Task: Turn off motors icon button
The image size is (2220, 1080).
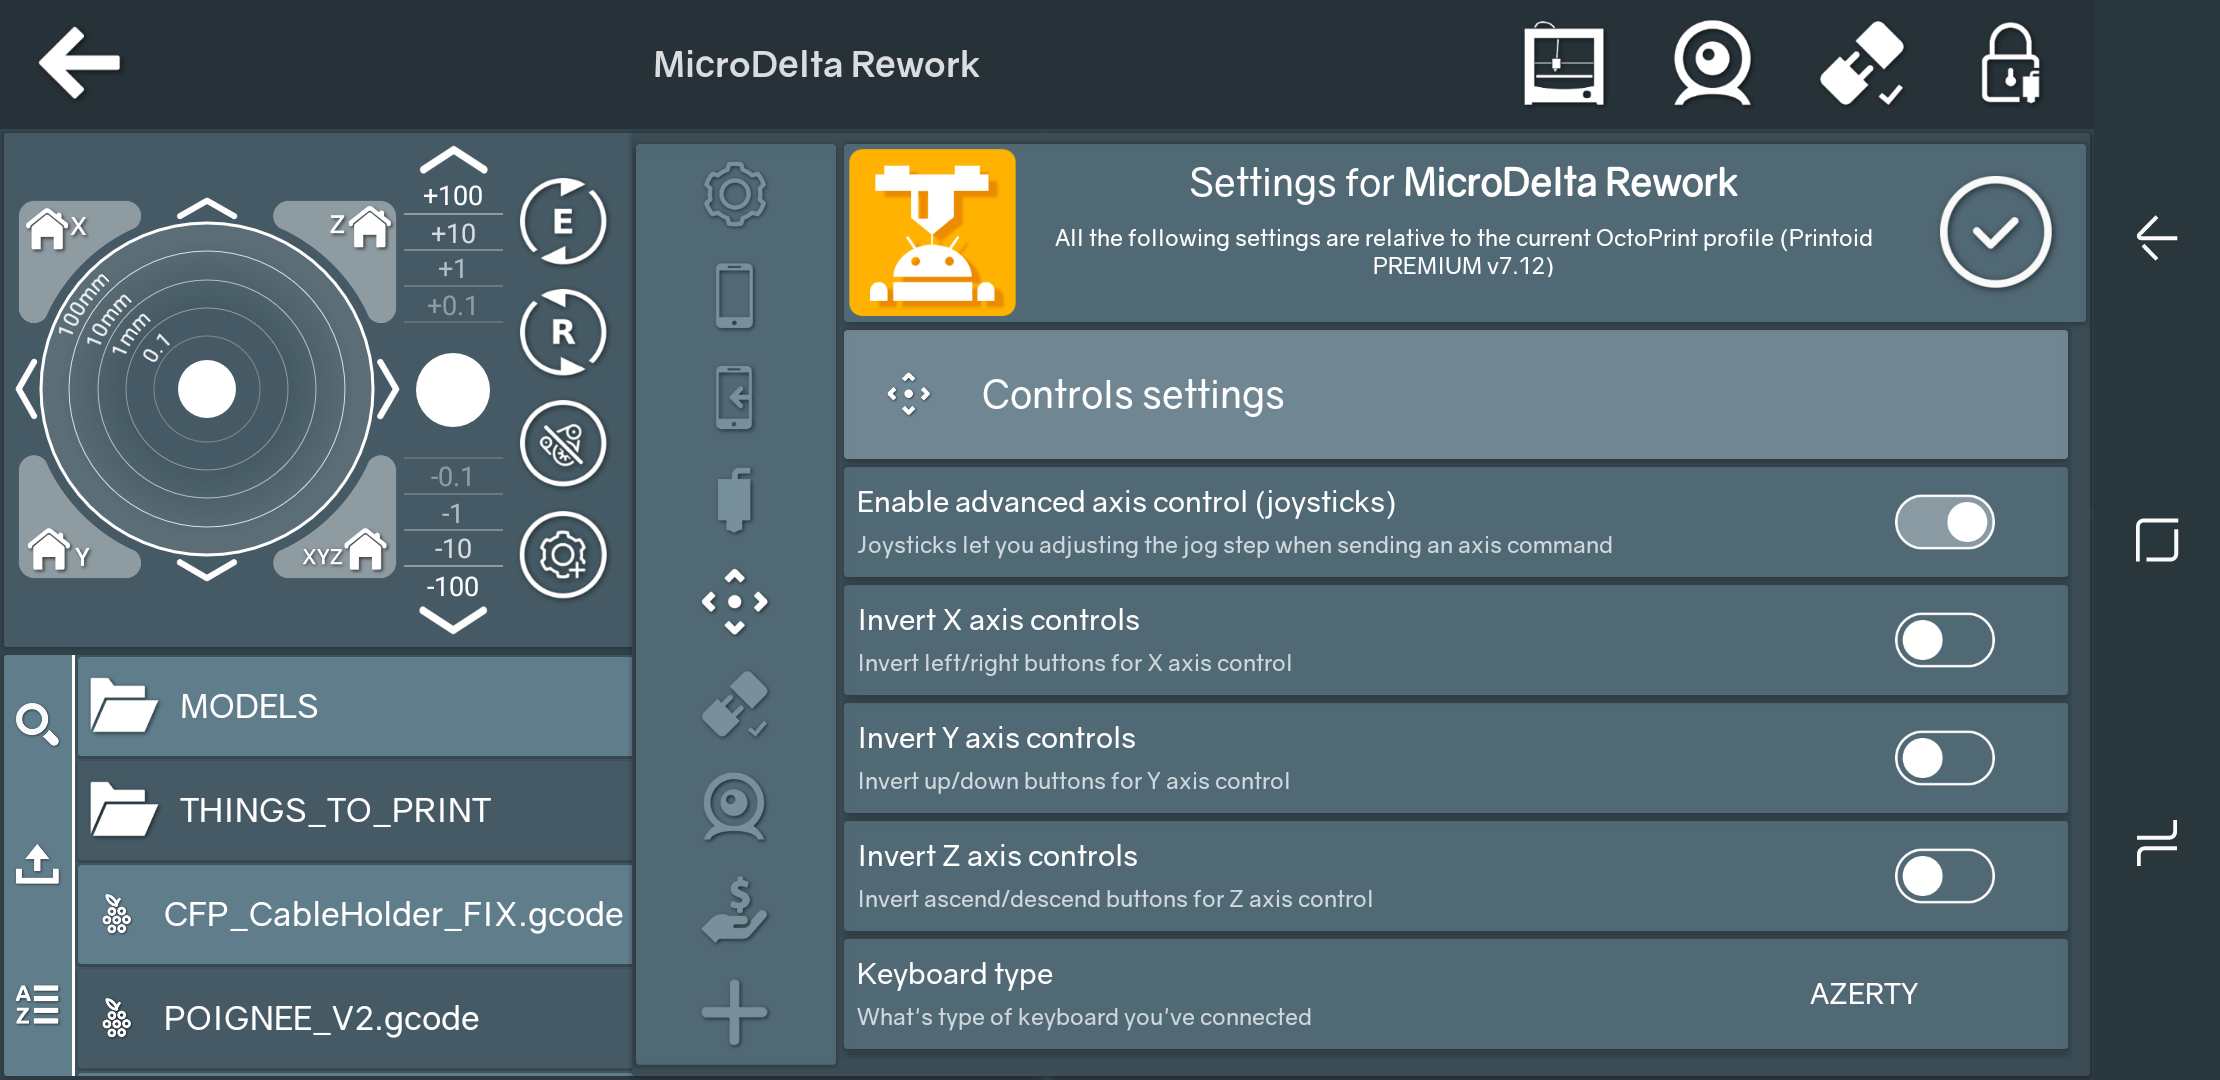Action: point(563,444)
